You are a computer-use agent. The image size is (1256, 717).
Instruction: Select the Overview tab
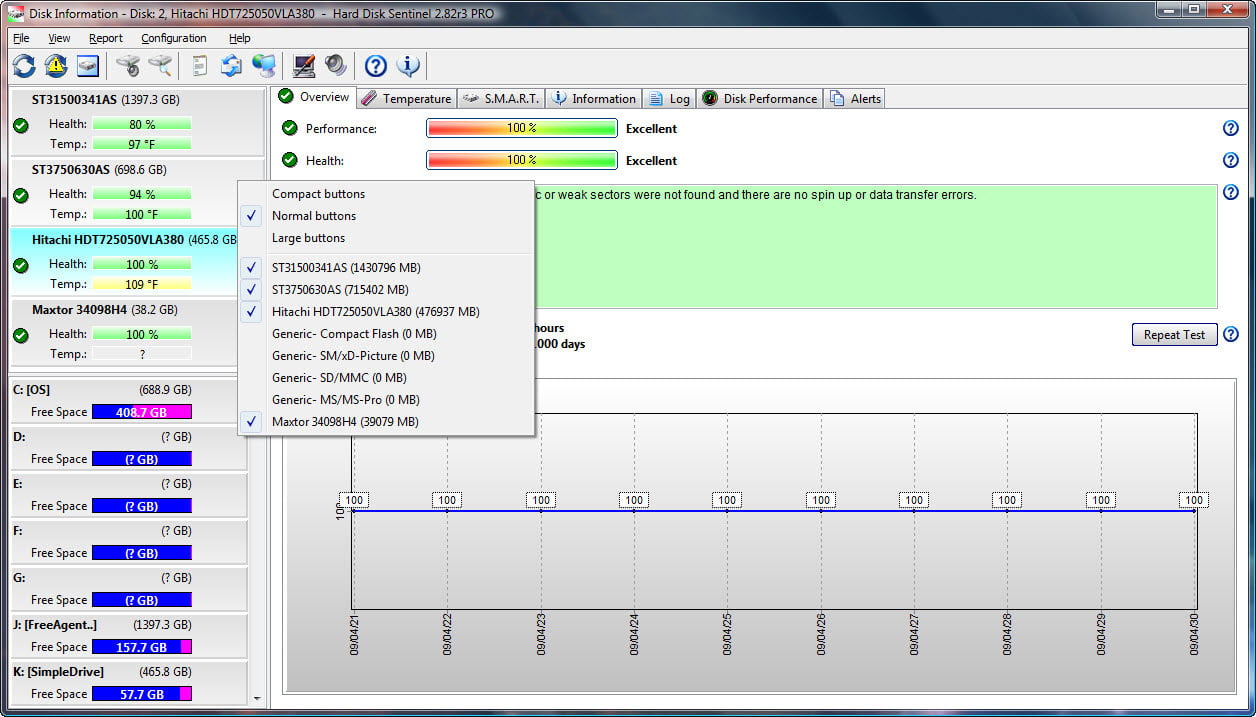pyautogui.click(x=314, y=97)
